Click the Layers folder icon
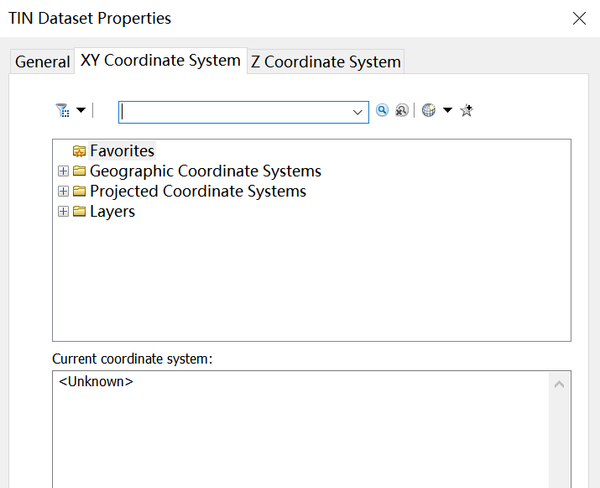Screen dimensions: 600x488 (79, 211)
